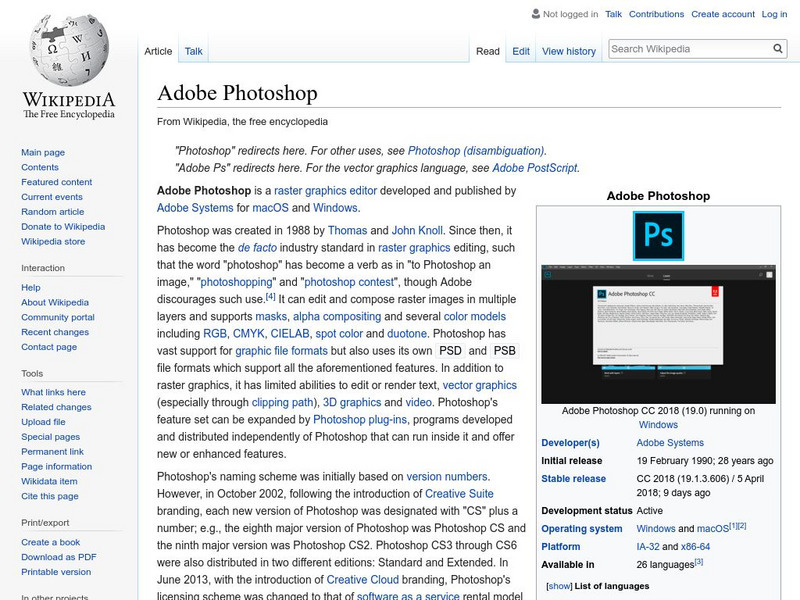This screenshot has height=600, width=800.
Task: Click Stable release infobox label
Action: click(573, 479)
